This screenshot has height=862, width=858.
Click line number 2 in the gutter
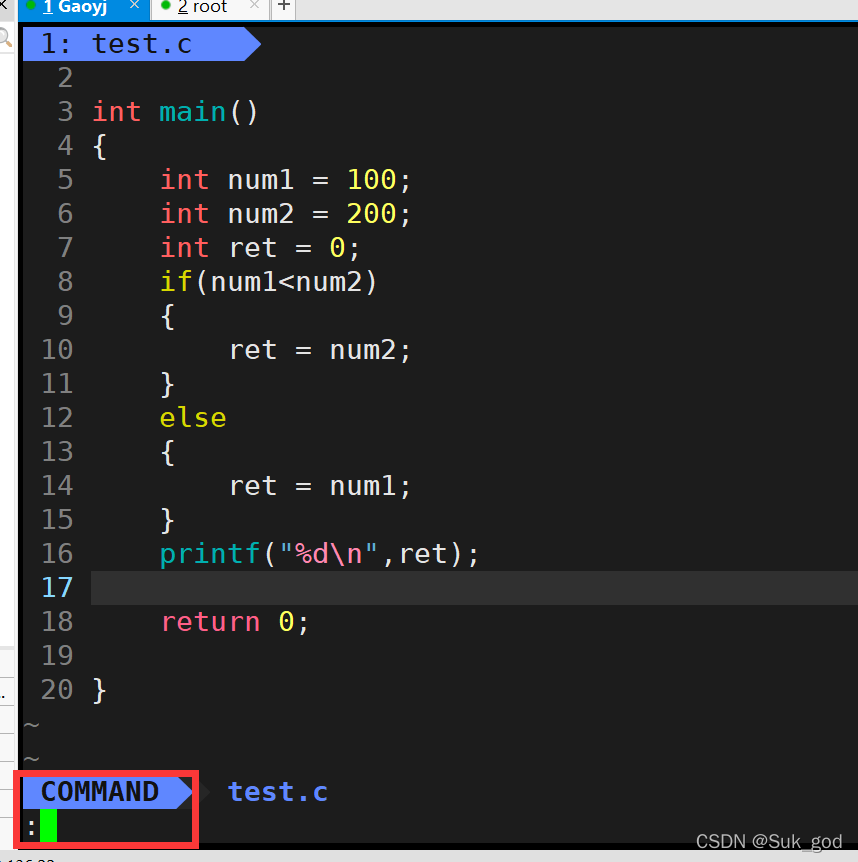(x=65, y=78)
